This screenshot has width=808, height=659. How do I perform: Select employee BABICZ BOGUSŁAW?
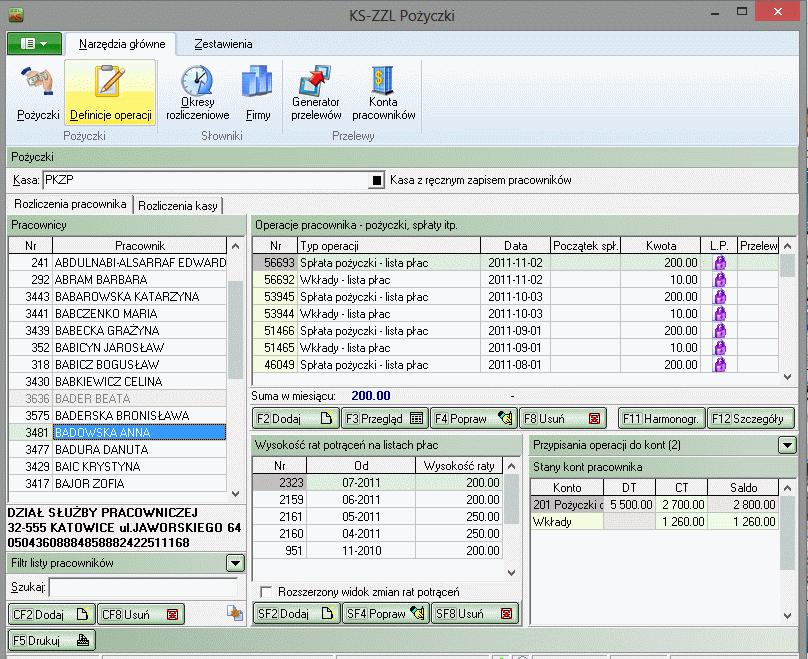117,365
